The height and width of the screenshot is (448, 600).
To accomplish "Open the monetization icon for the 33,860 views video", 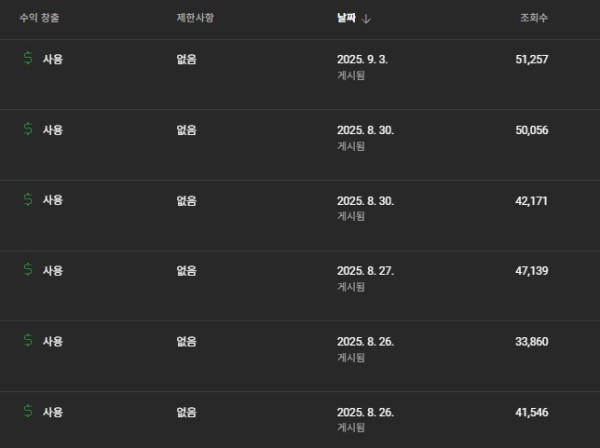I will tap(28, 341).
